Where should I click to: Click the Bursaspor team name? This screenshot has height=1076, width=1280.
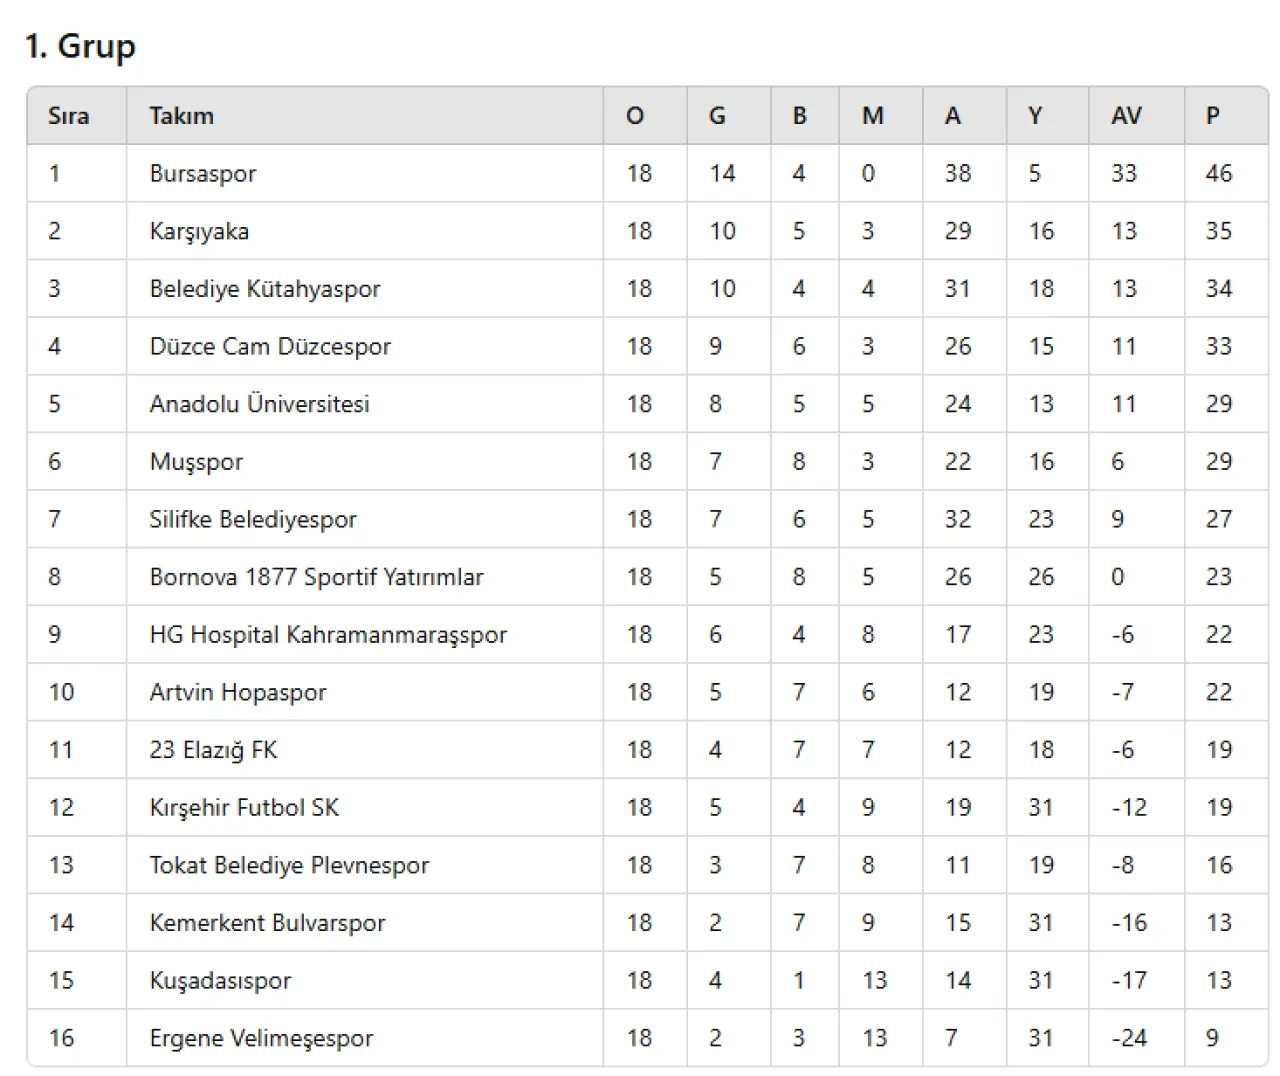pyautogui.click(x=203, y=174)
